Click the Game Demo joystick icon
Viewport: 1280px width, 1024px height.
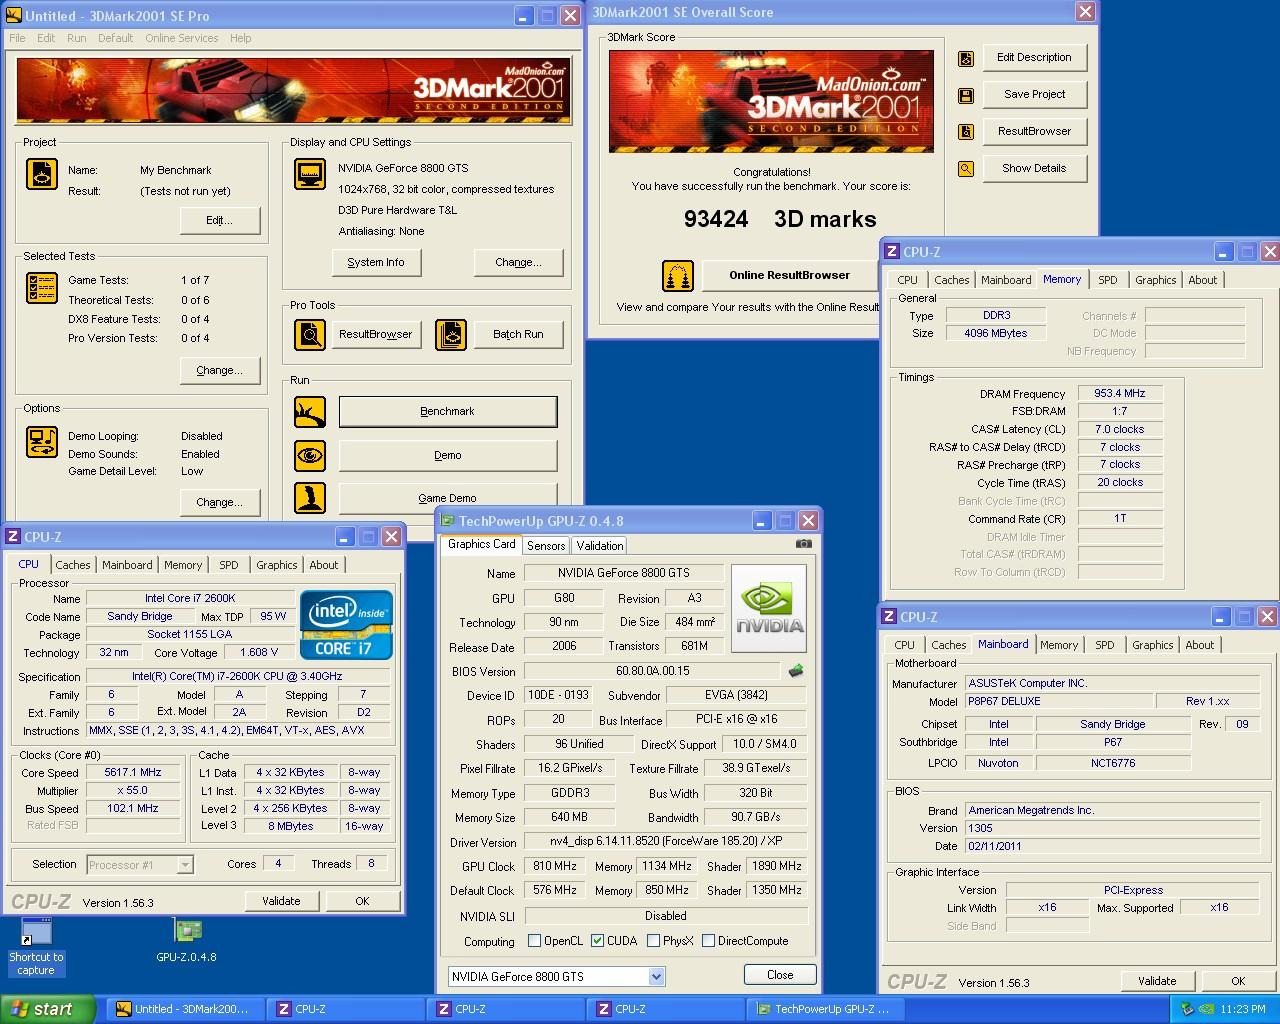pyautogui.click(x=310, y=498)
